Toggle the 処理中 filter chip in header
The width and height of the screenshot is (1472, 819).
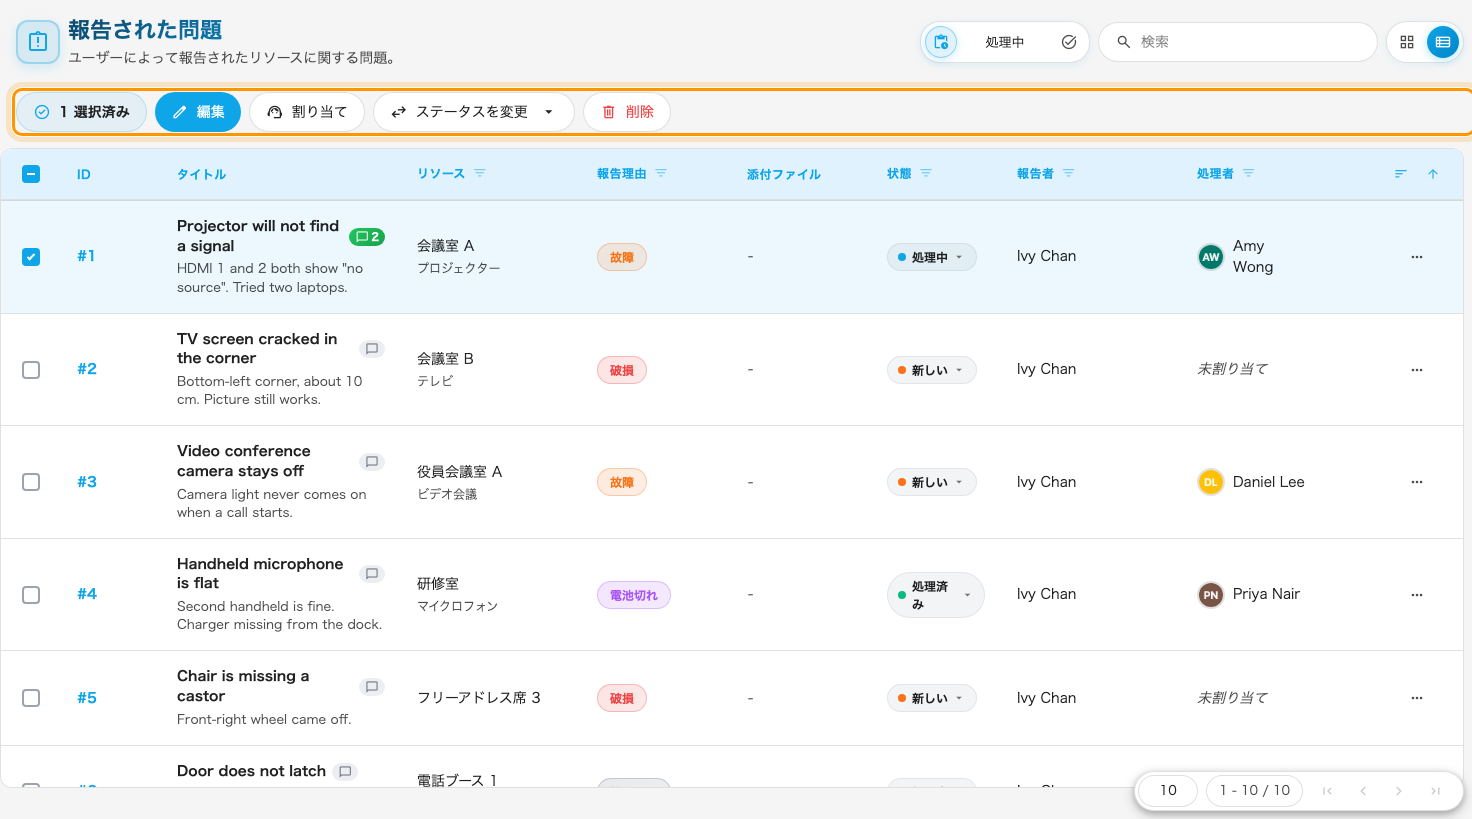coord(1004,42)
